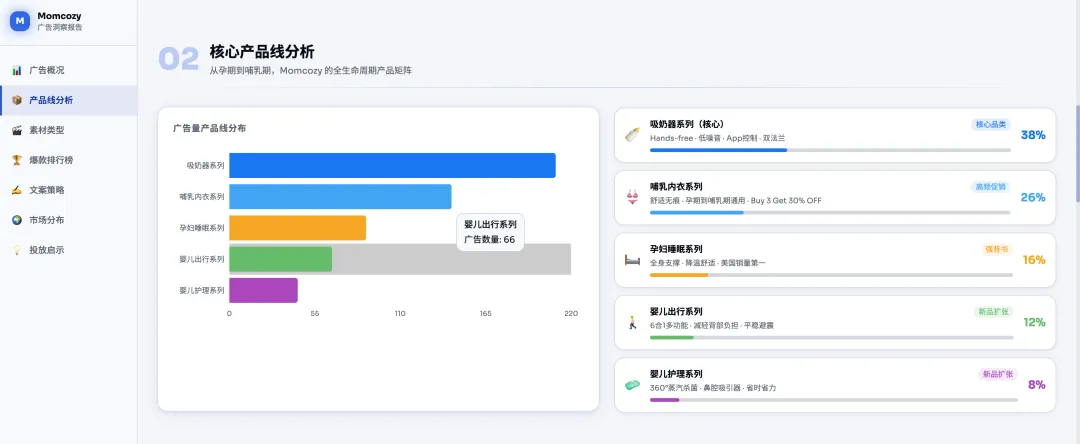The width and height of the screenshot is (1080, 444).
Task: Click the orange 孕妇睡眠系列 bar
Action: tap(298, 228)
